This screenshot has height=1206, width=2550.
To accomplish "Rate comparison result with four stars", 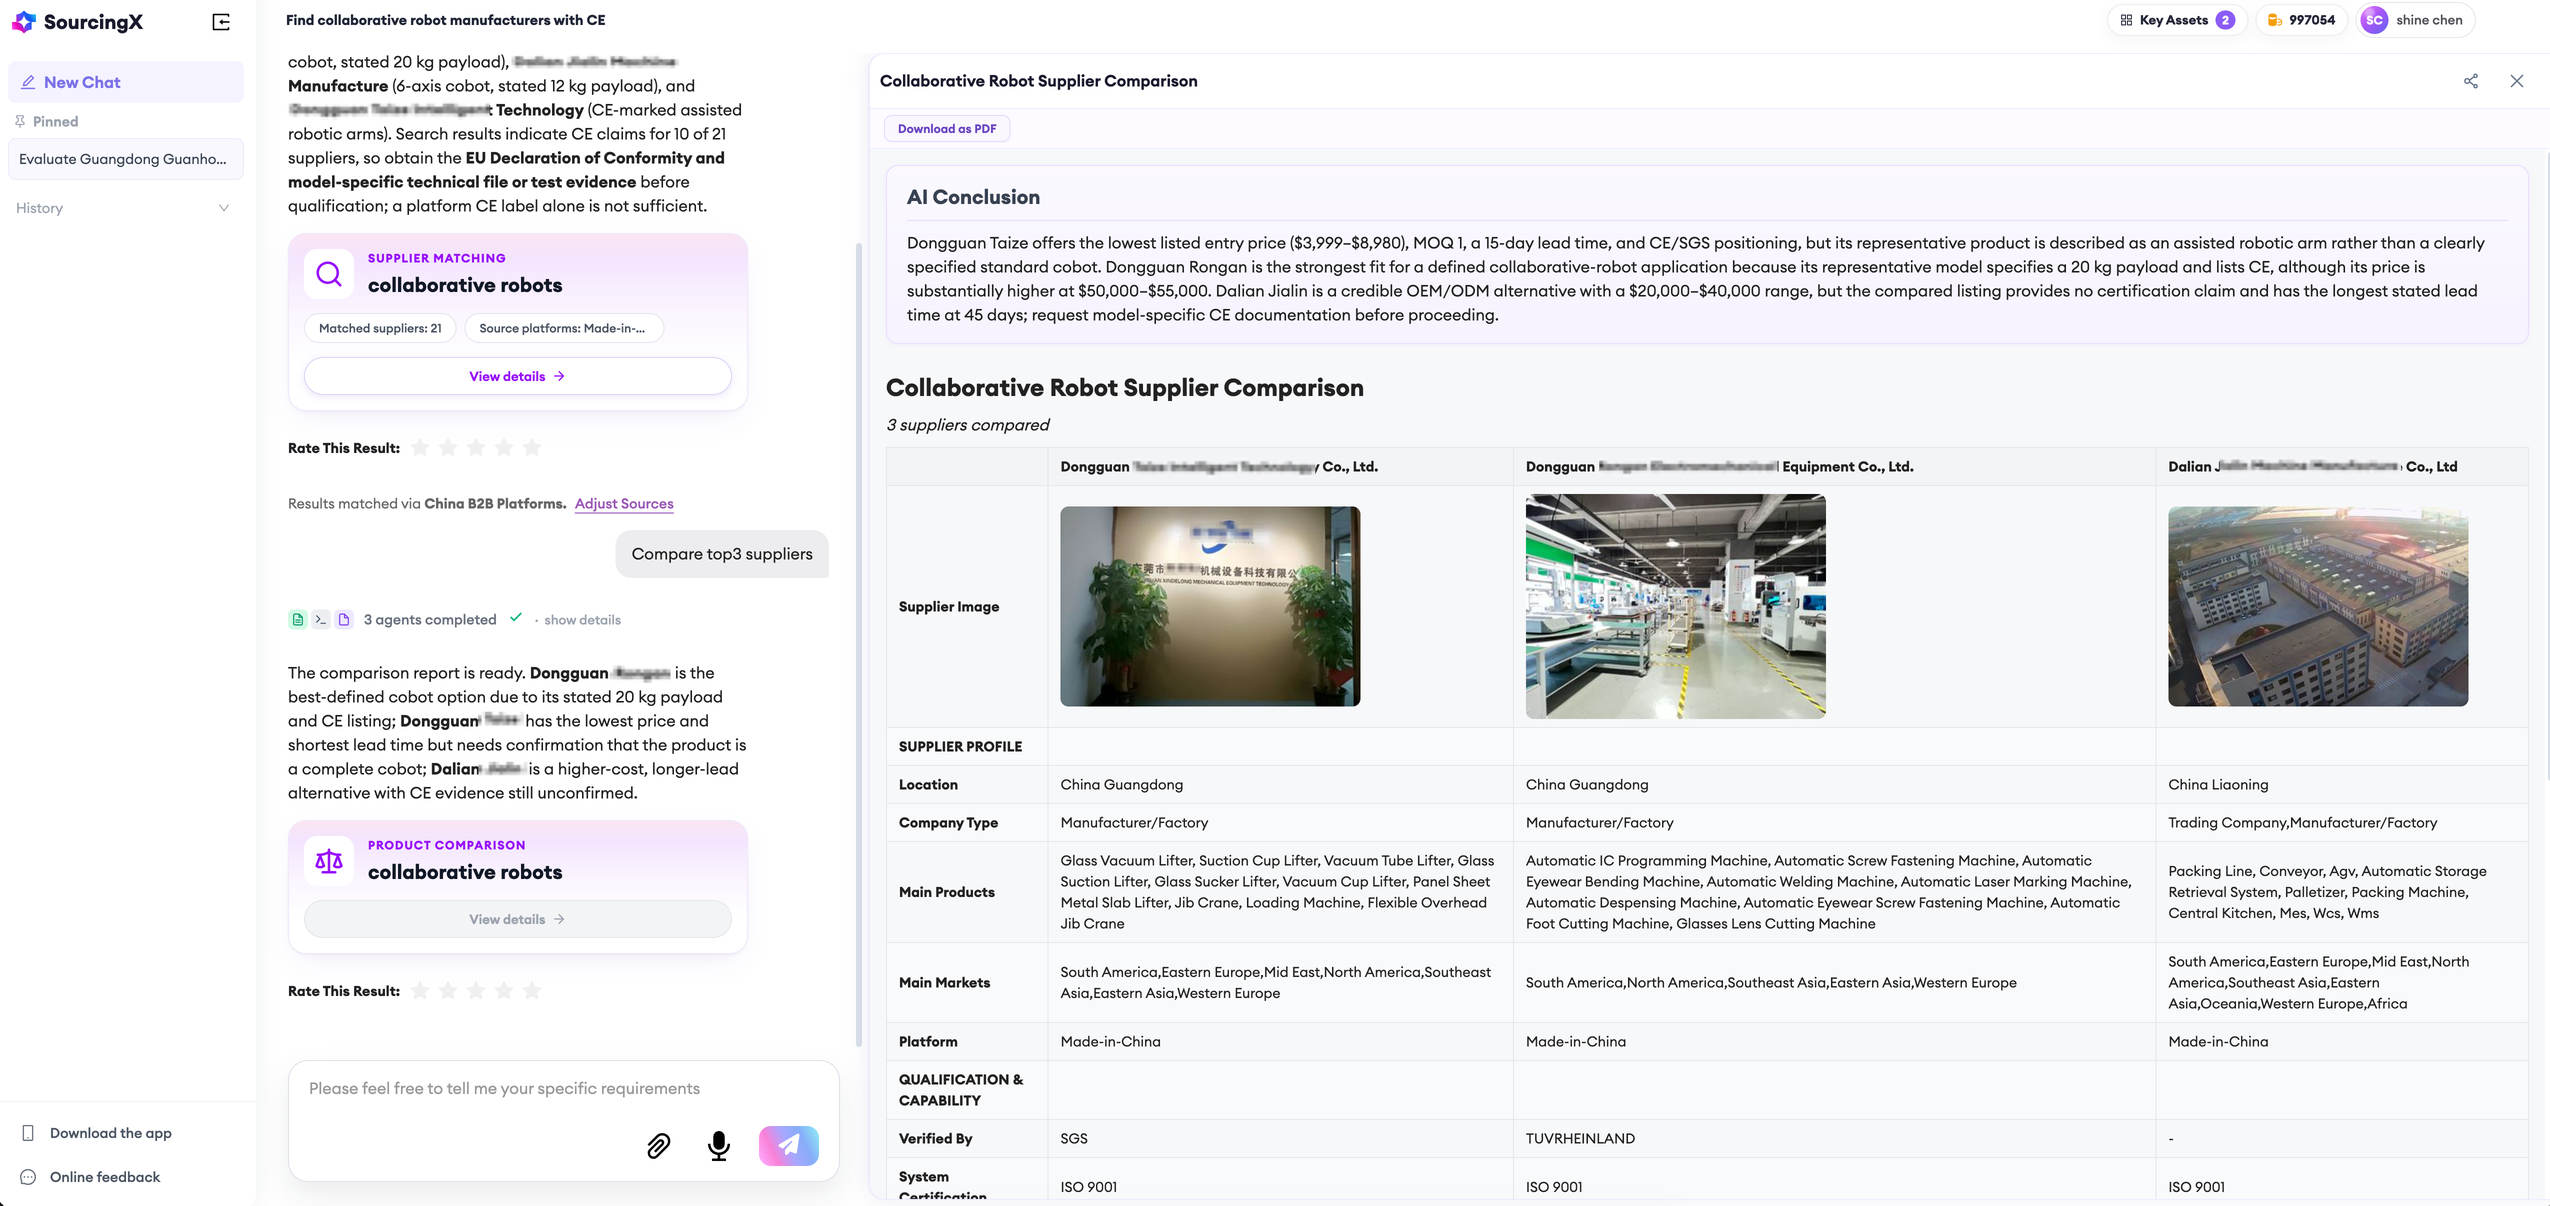I will tap(504, 991).
